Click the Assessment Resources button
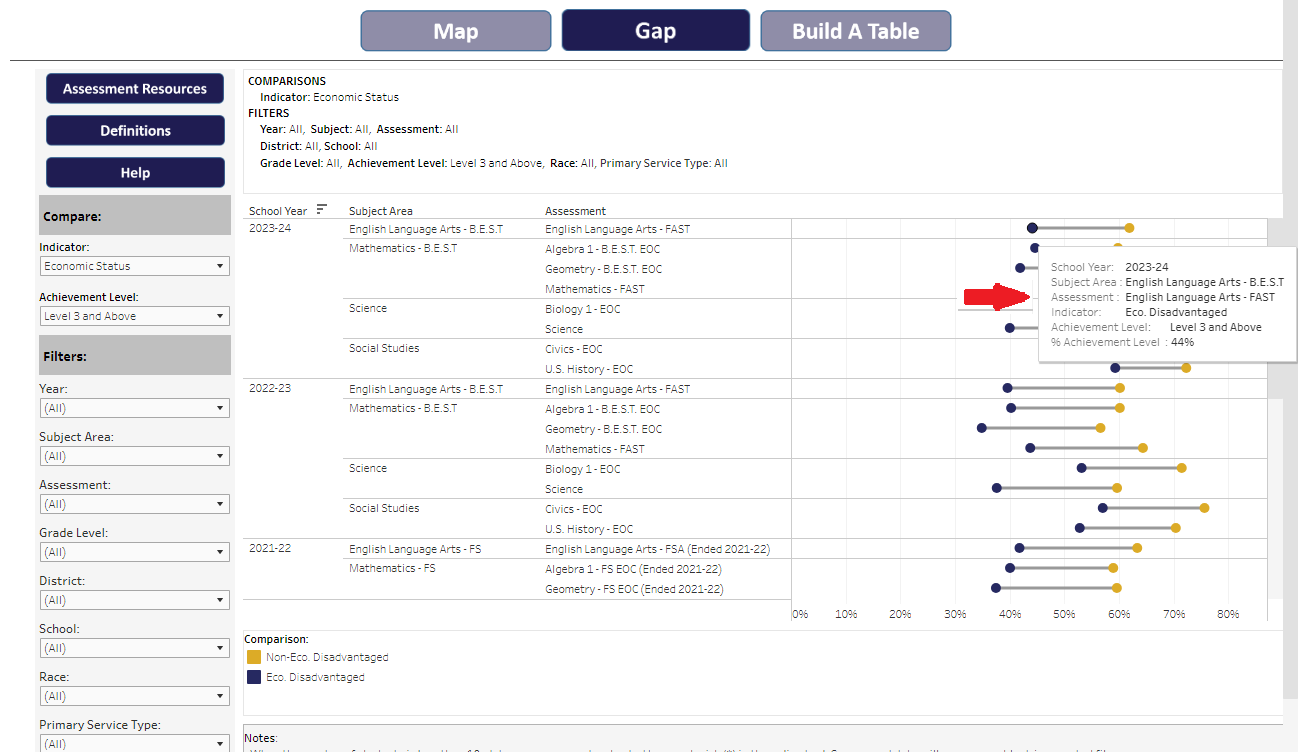1301x752 pixels. (x=135, y=88)
